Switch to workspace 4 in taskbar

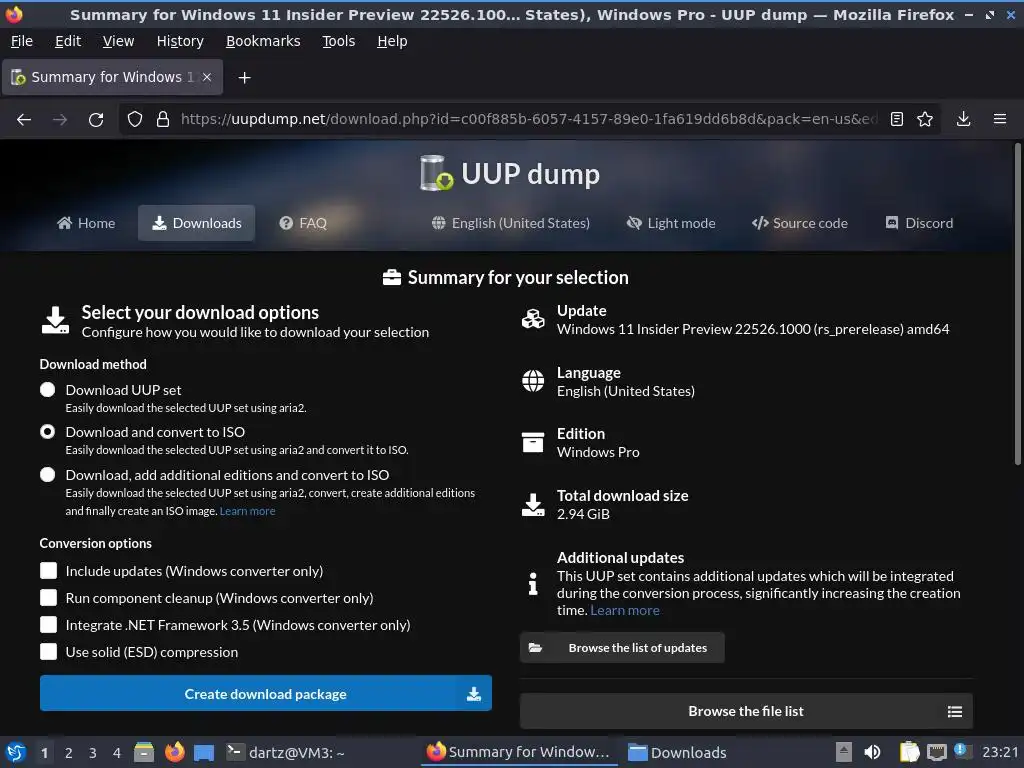point(116,753)
